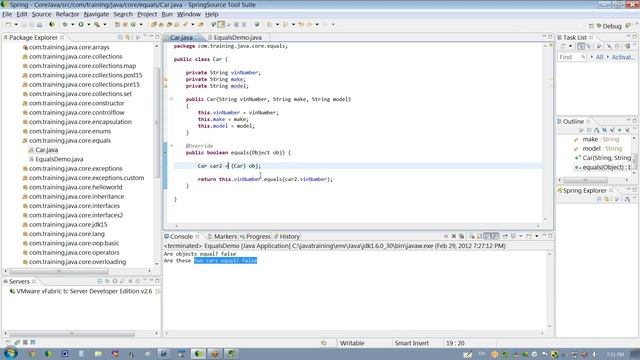Open the Window menu
Image resolution: width=640 pixels, height=360 pixels.
click(189, 14)
